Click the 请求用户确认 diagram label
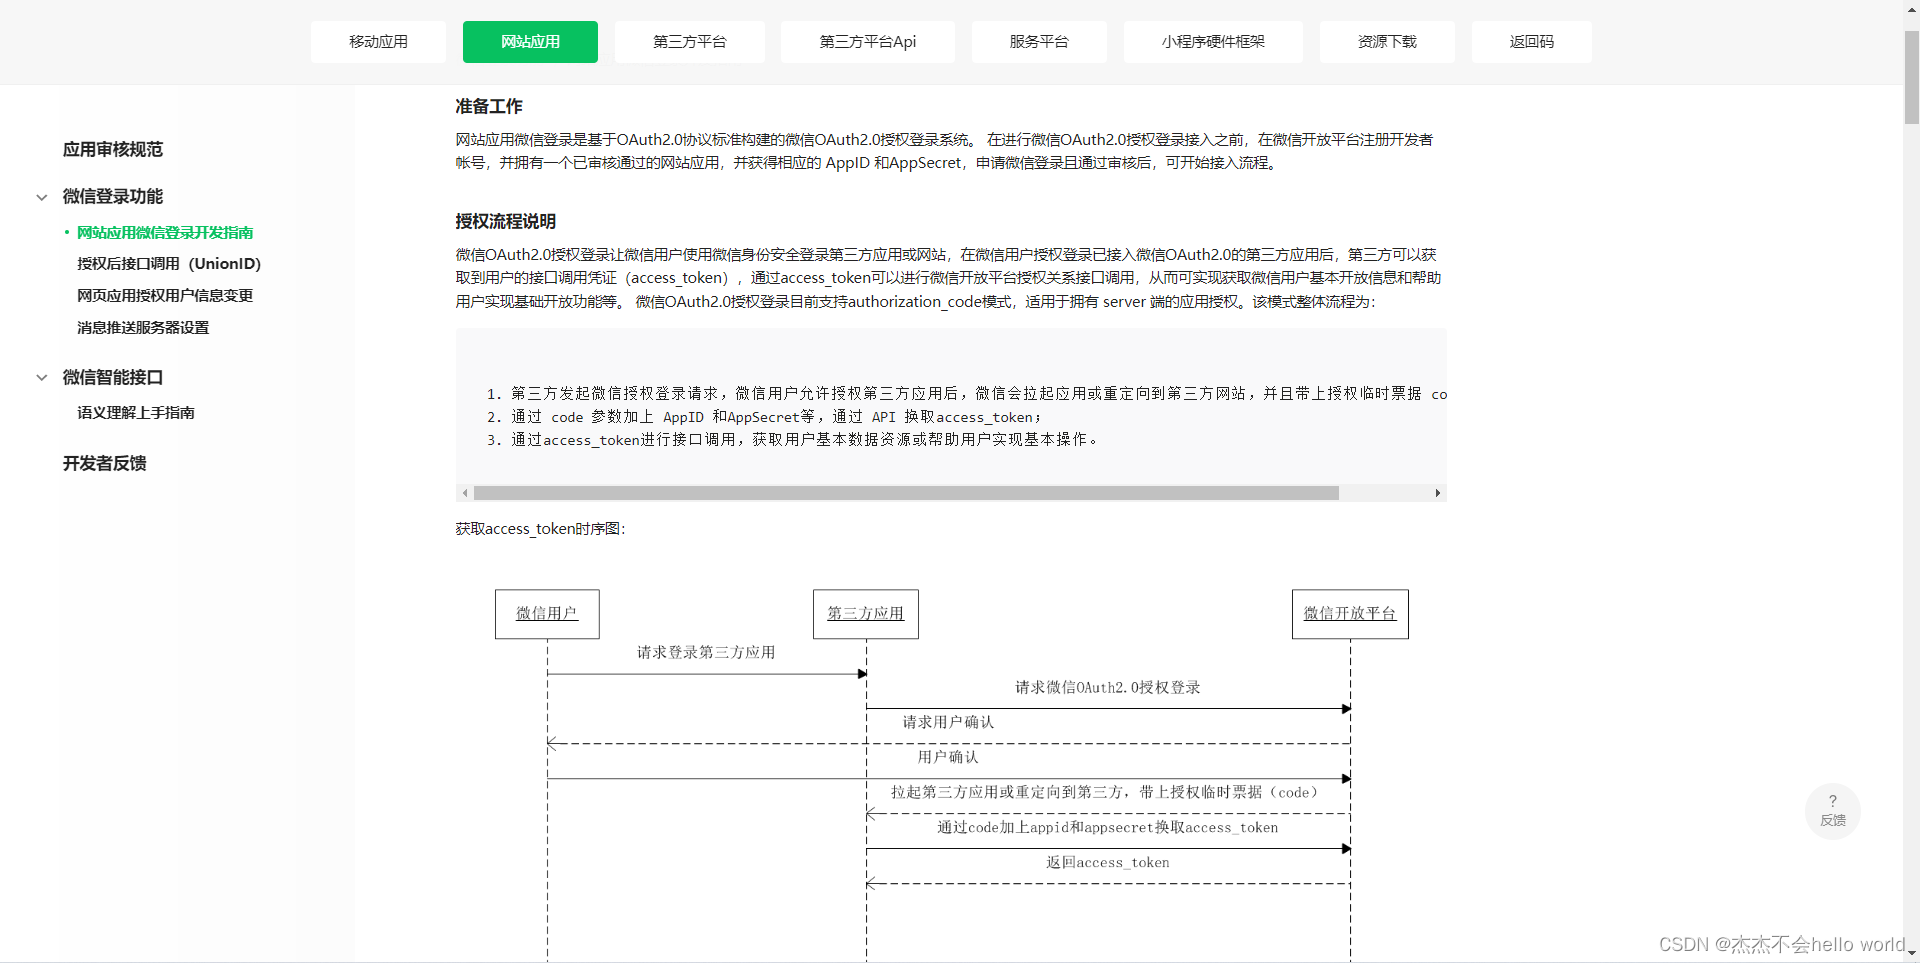Viewport: 1920px width, 963px height. [948, 722]
